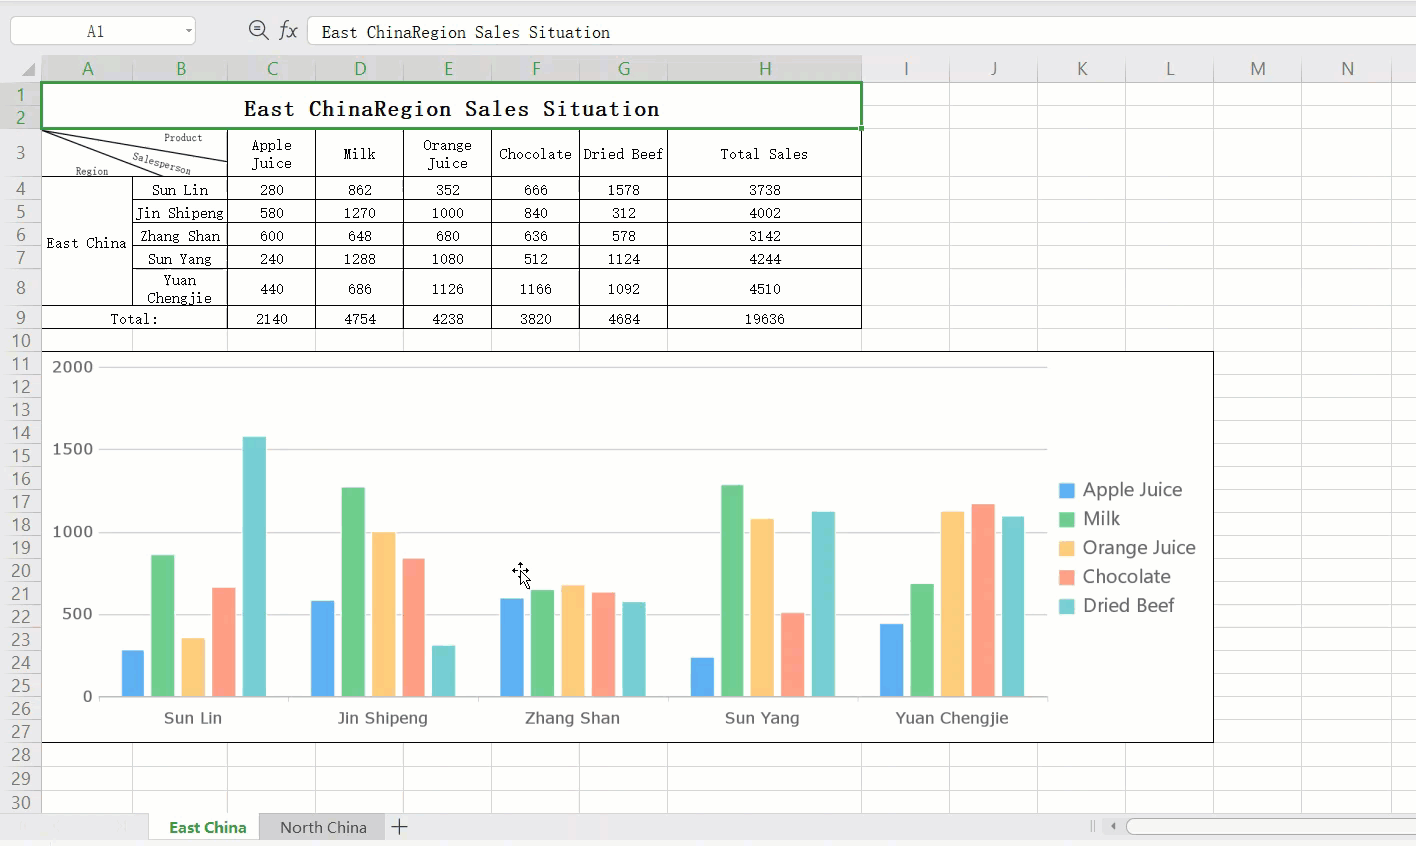Select cell with value 1166

click(535, 288)
